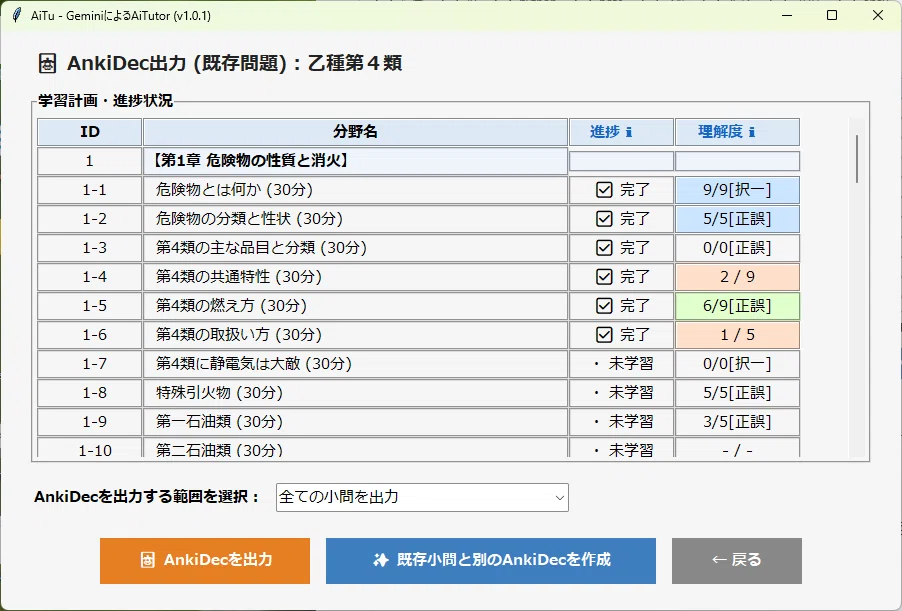Screen dimensions: 902x611
Task: Click the green 6/9[正誤] score cell
Action: (737, 306)
